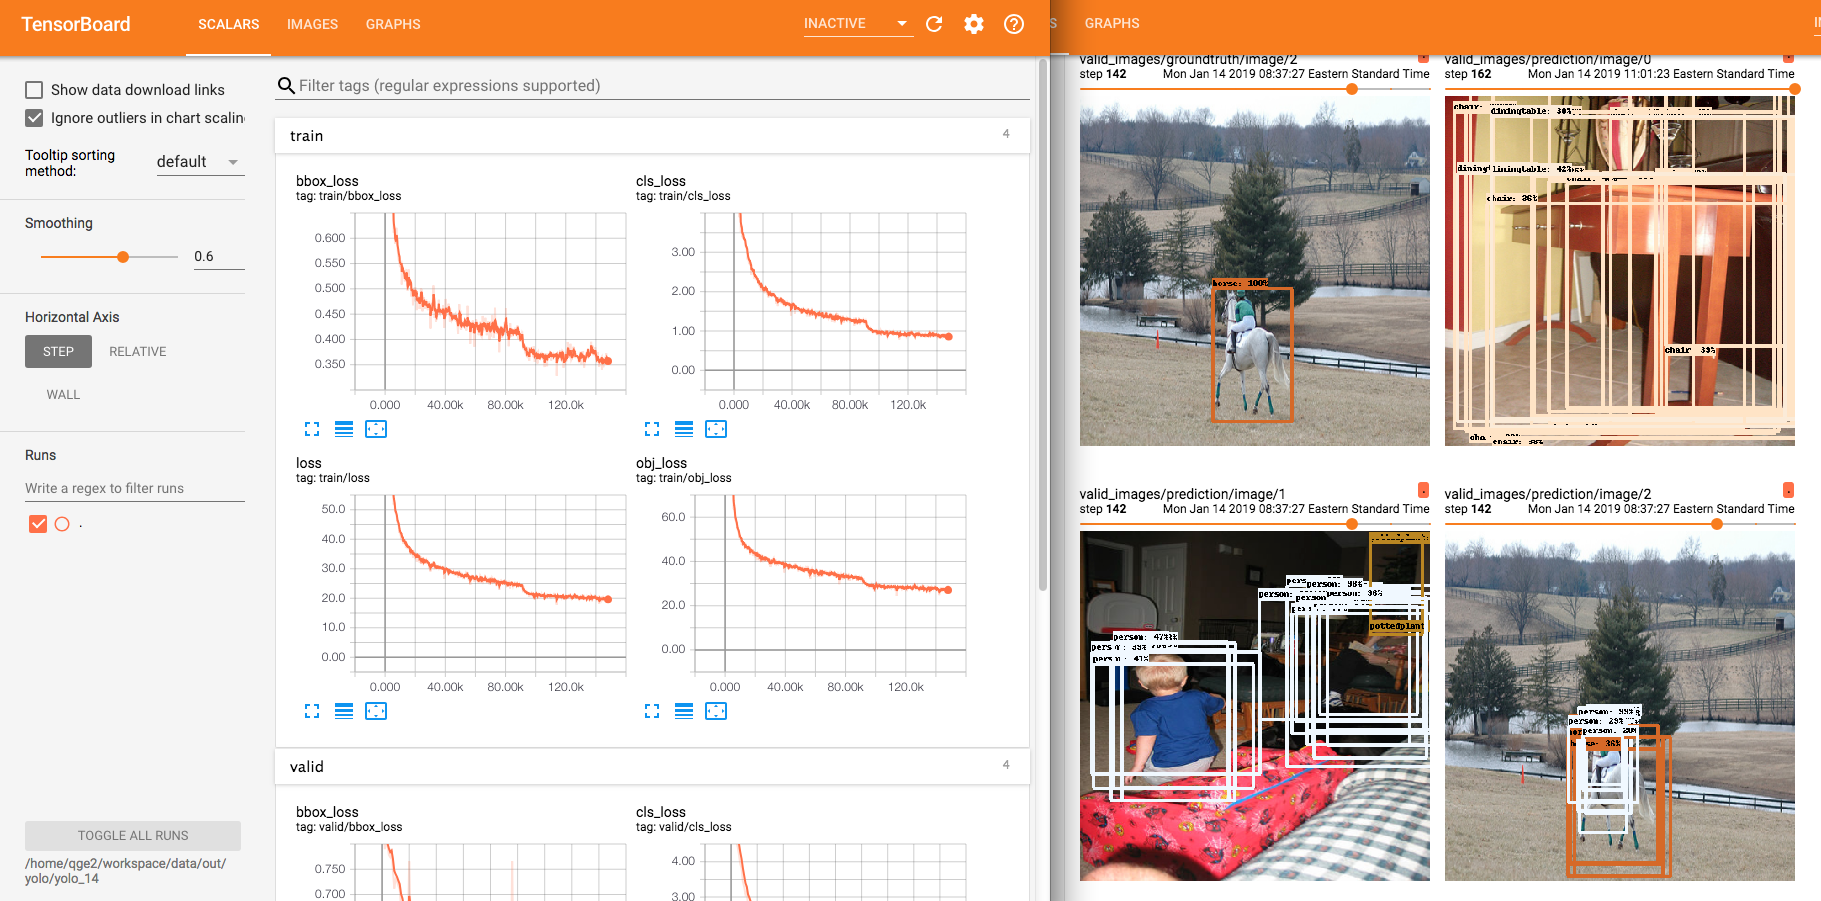Open the help question mark icon
1821x901 pixels.
(1014, 24)
